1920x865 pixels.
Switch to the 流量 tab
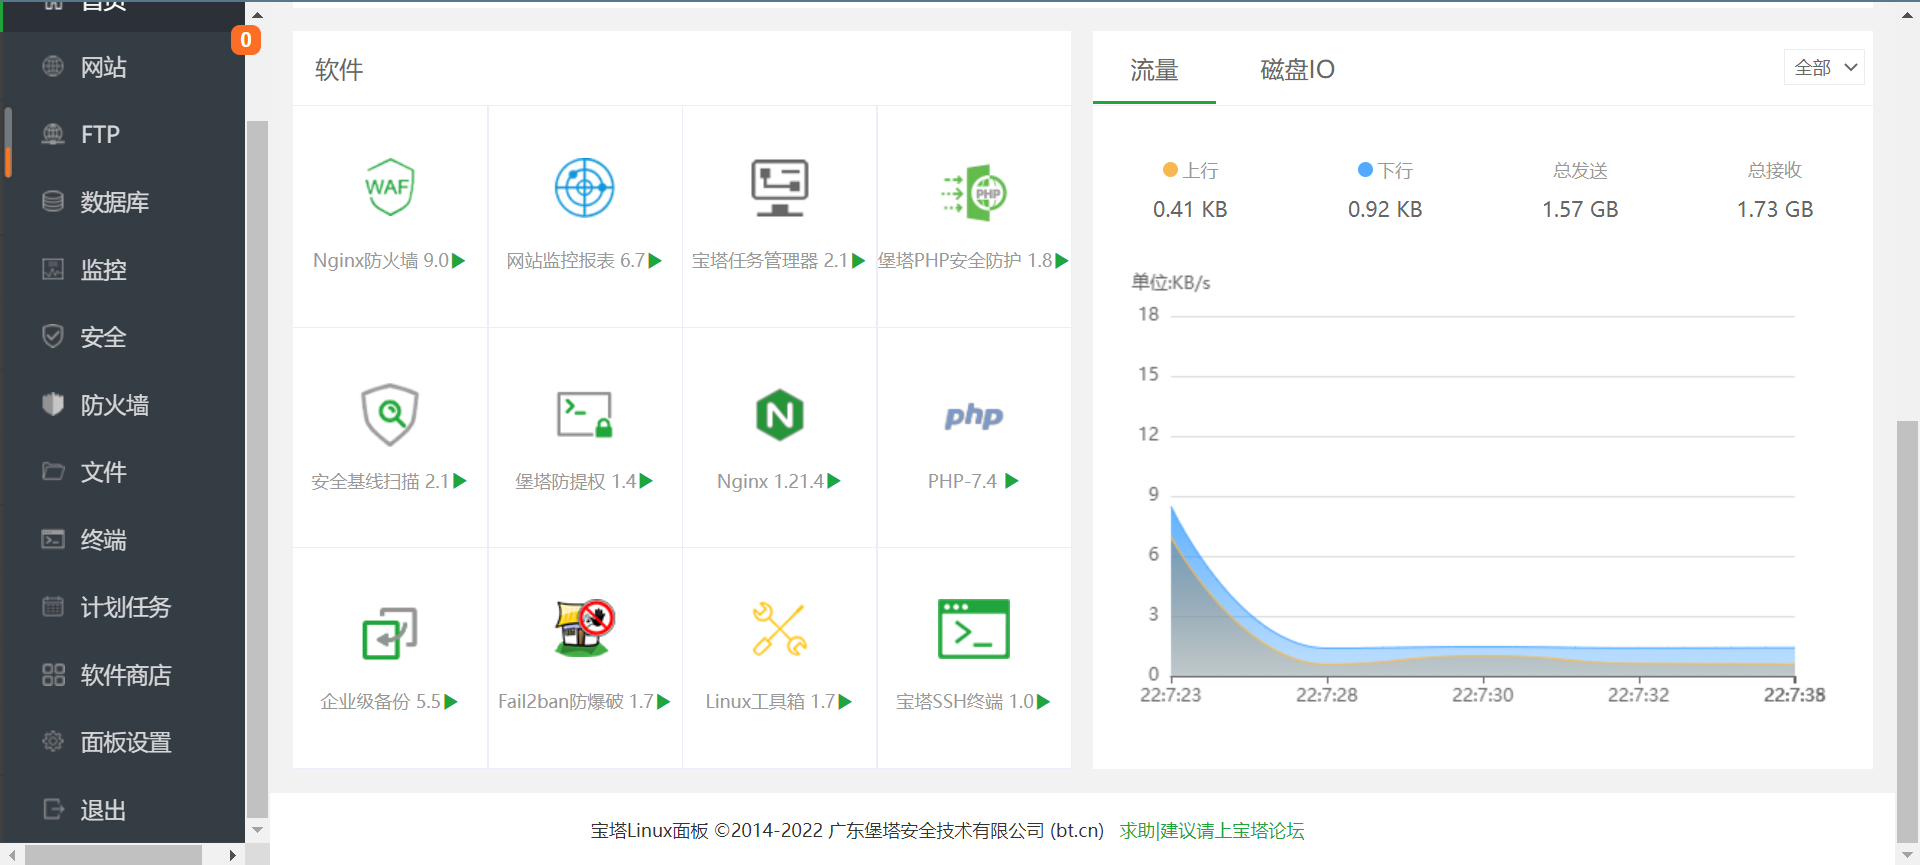click(x=1154, y=69)
